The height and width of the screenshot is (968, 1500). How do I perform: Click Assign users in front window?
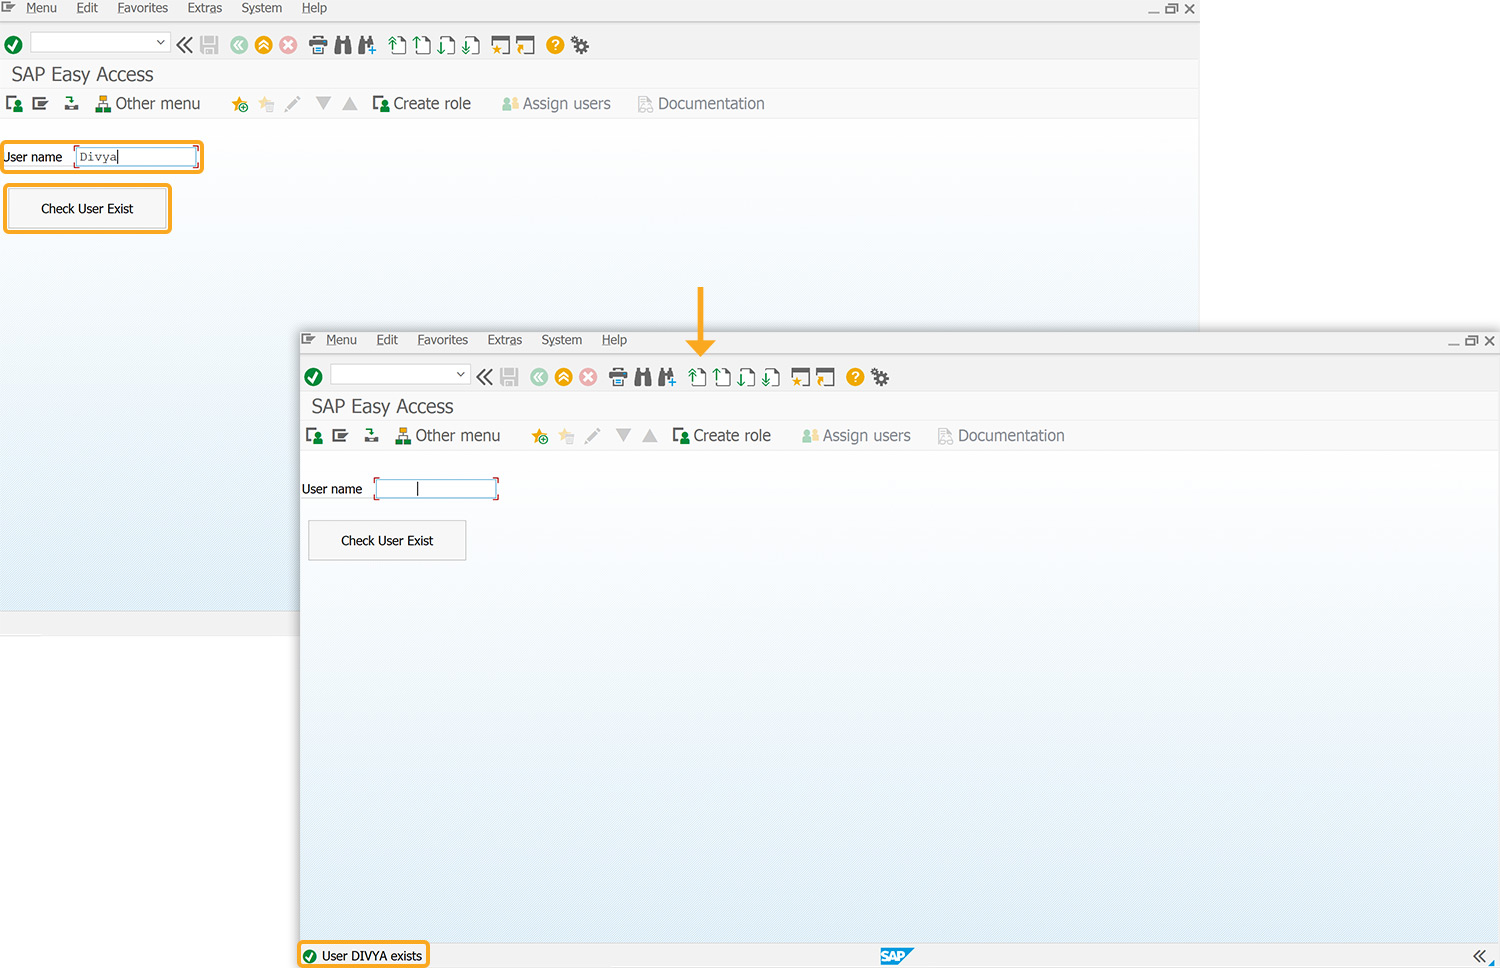[x=856, y=436]
